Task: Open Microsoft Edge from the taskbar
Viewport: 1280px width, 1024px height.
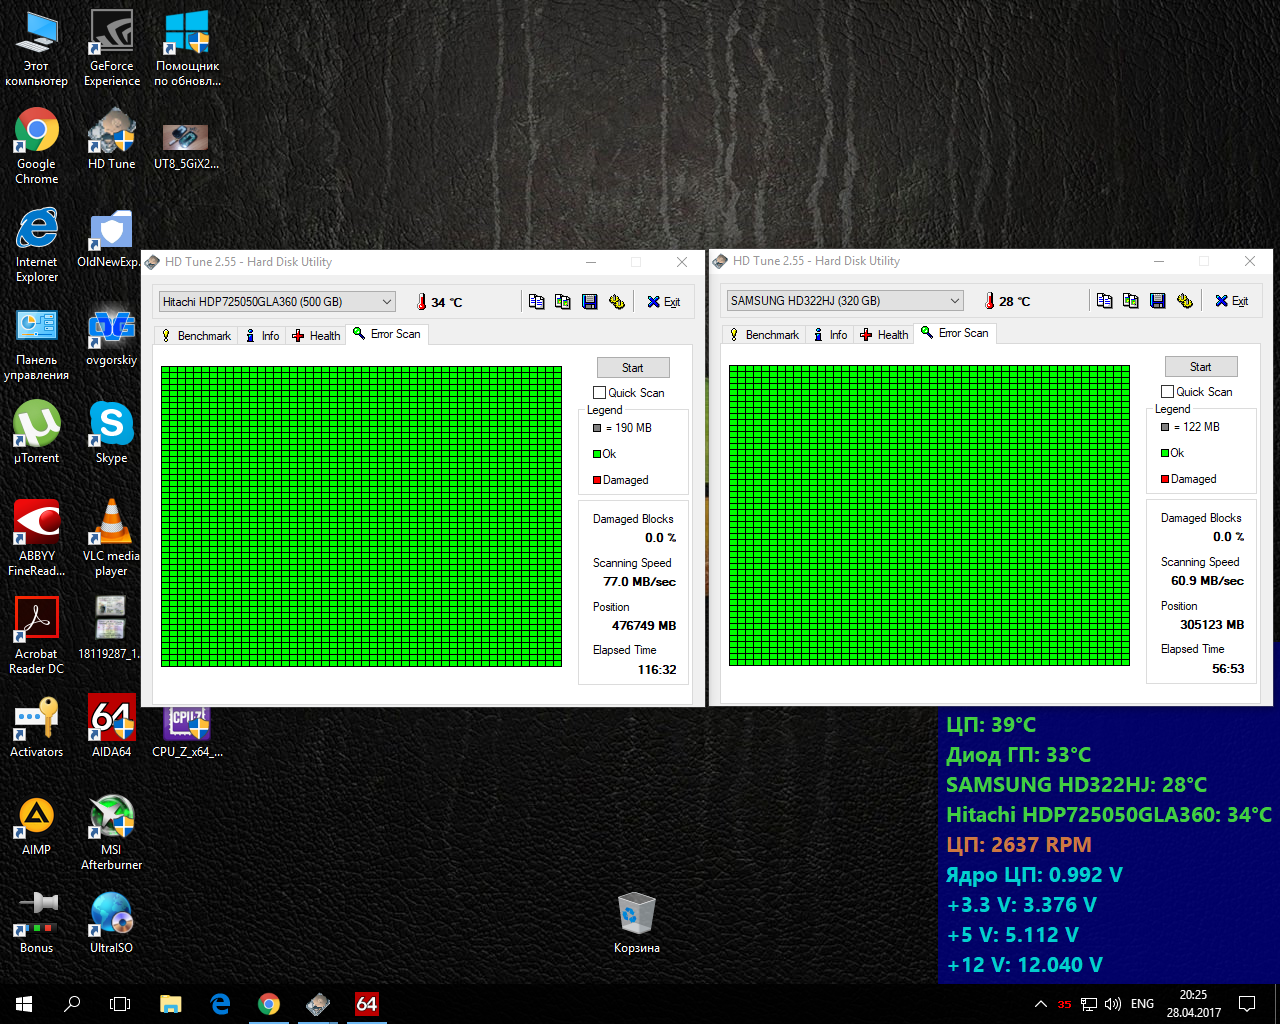Action: click(x=220, y=1004)
